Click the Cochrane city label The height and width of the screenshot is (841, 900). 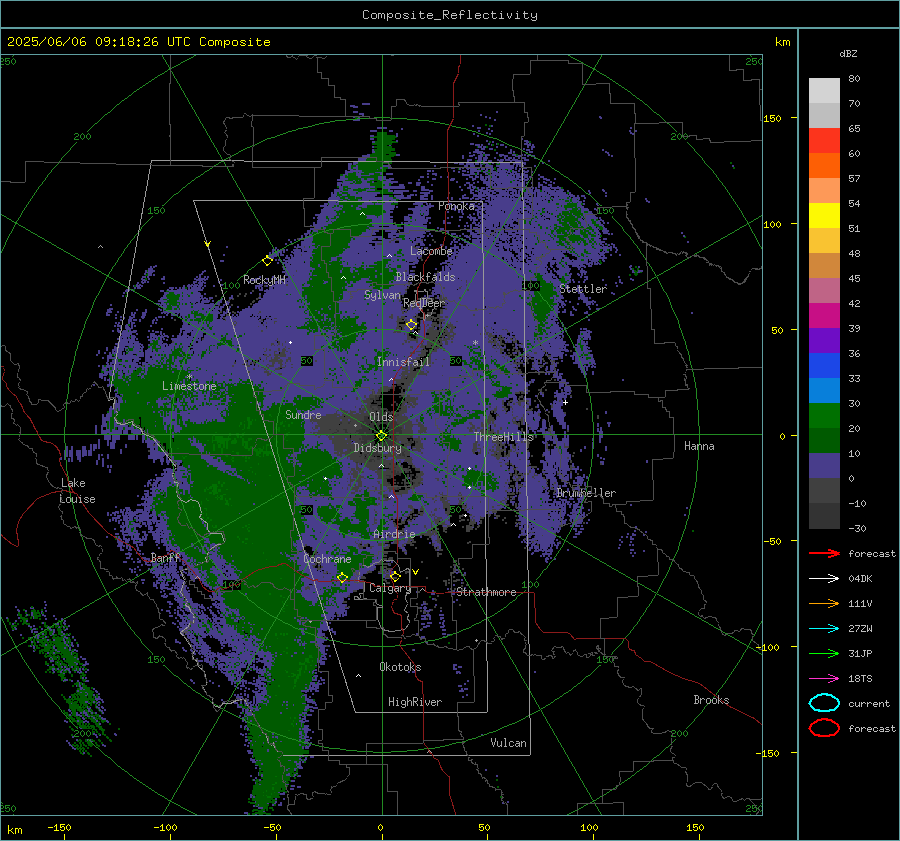[327, 559]
